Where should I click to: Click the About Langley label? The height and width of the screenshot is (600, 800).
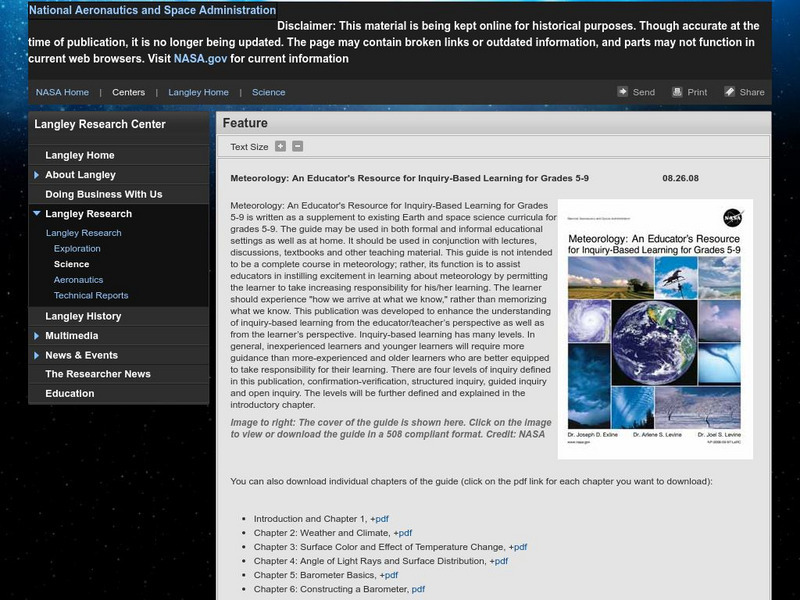(81, 175)
